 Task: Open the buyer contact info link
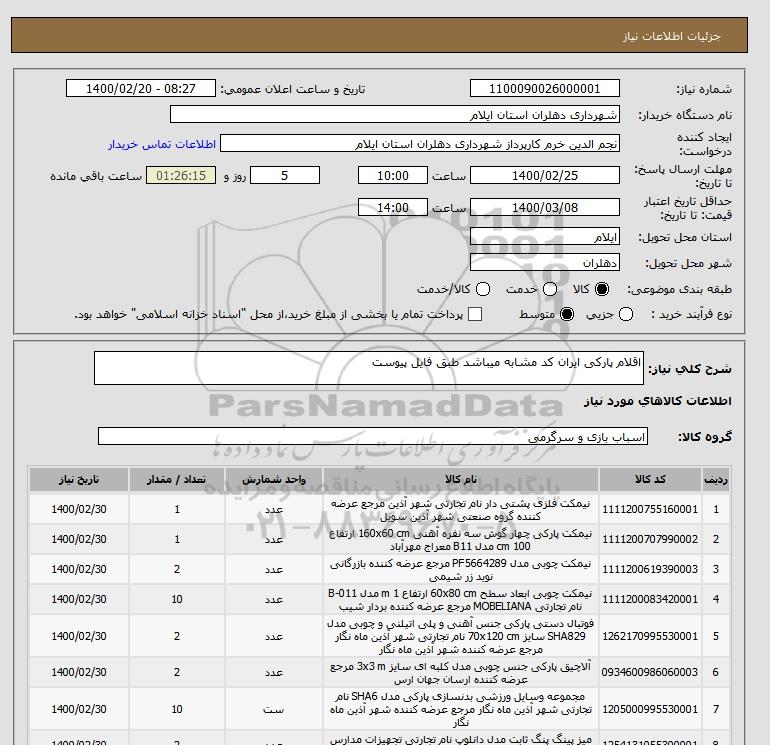(162, 144)
